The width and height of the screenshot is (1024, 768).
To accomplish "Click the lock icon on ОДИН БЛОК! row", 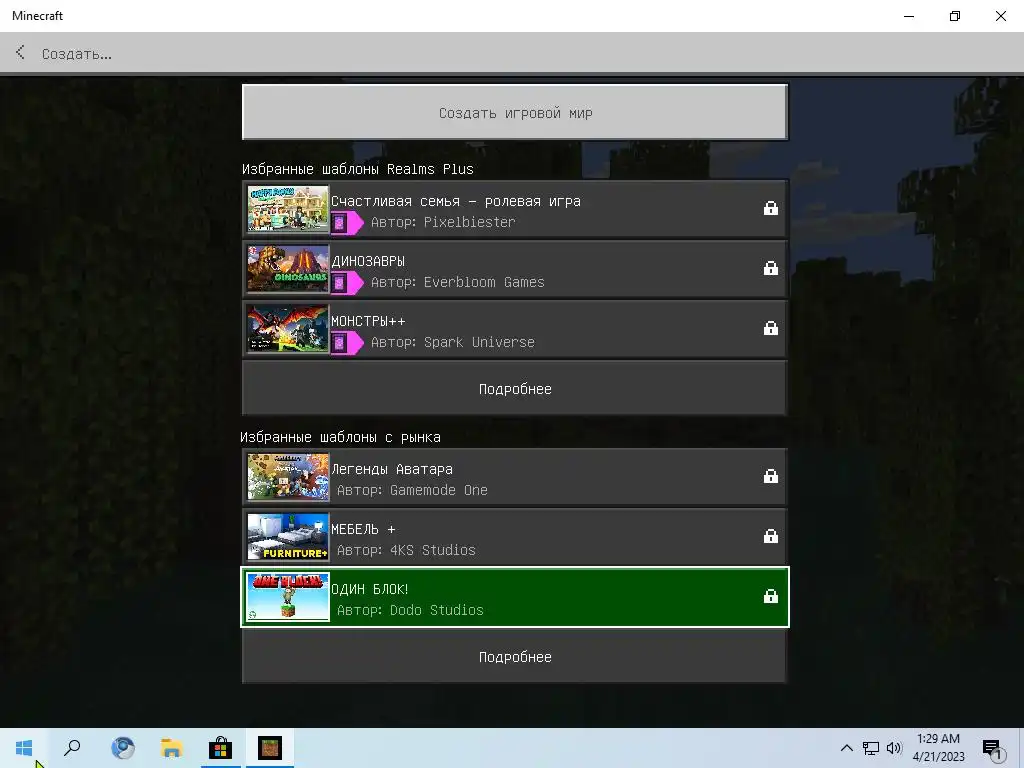I will point(771,596).
